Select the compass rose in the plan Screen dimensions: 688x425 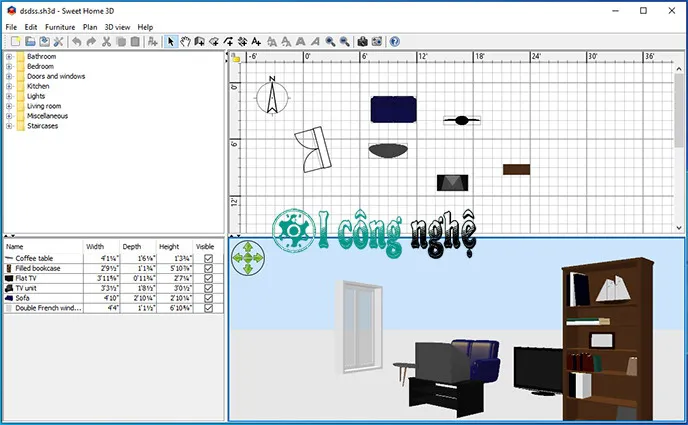[x=272, y=96]
